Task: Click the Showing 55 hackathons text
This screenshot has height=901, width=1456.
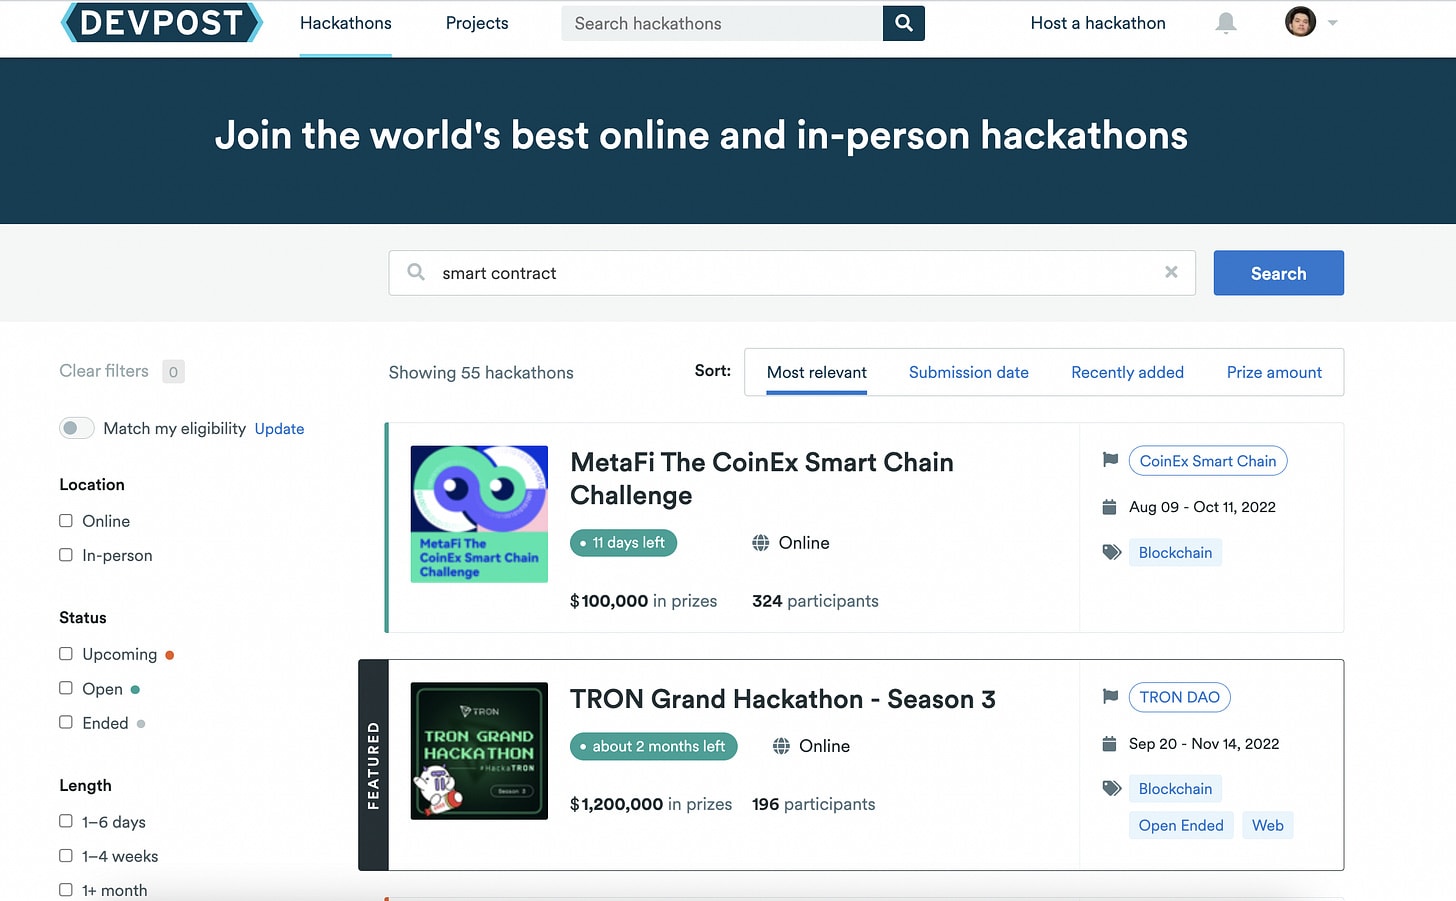Action: click(x=481, y=373)
